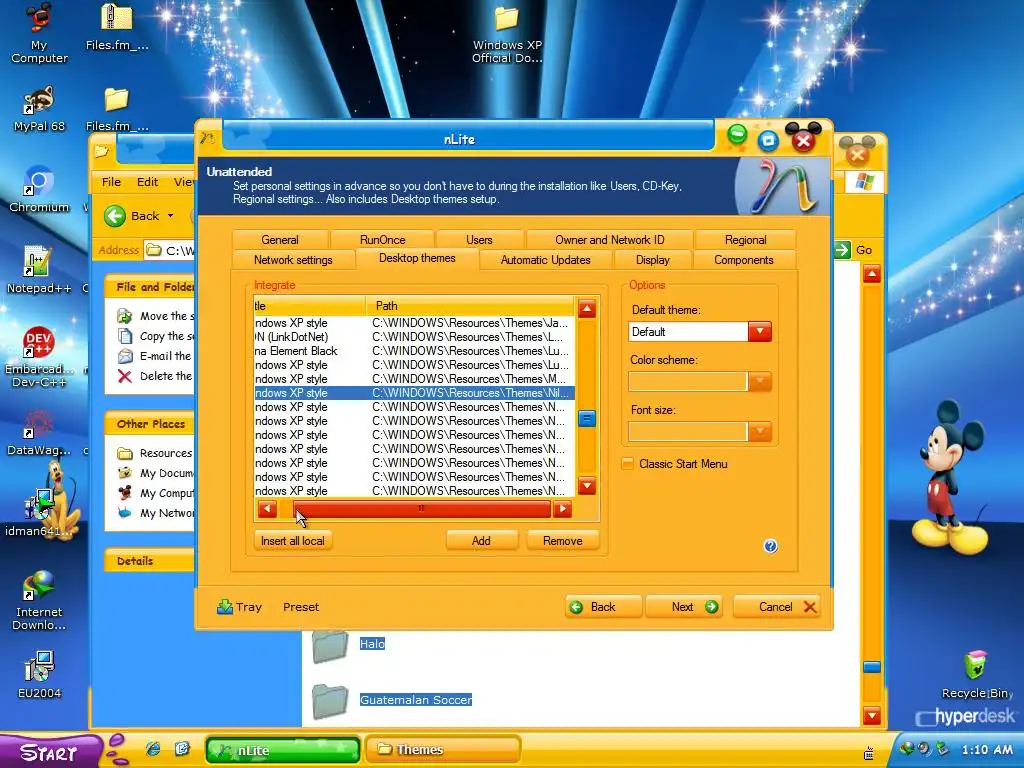1024x768 pixels.
Task: Open MyPal 68 desktop shortcut
Action: pos(39,109)
